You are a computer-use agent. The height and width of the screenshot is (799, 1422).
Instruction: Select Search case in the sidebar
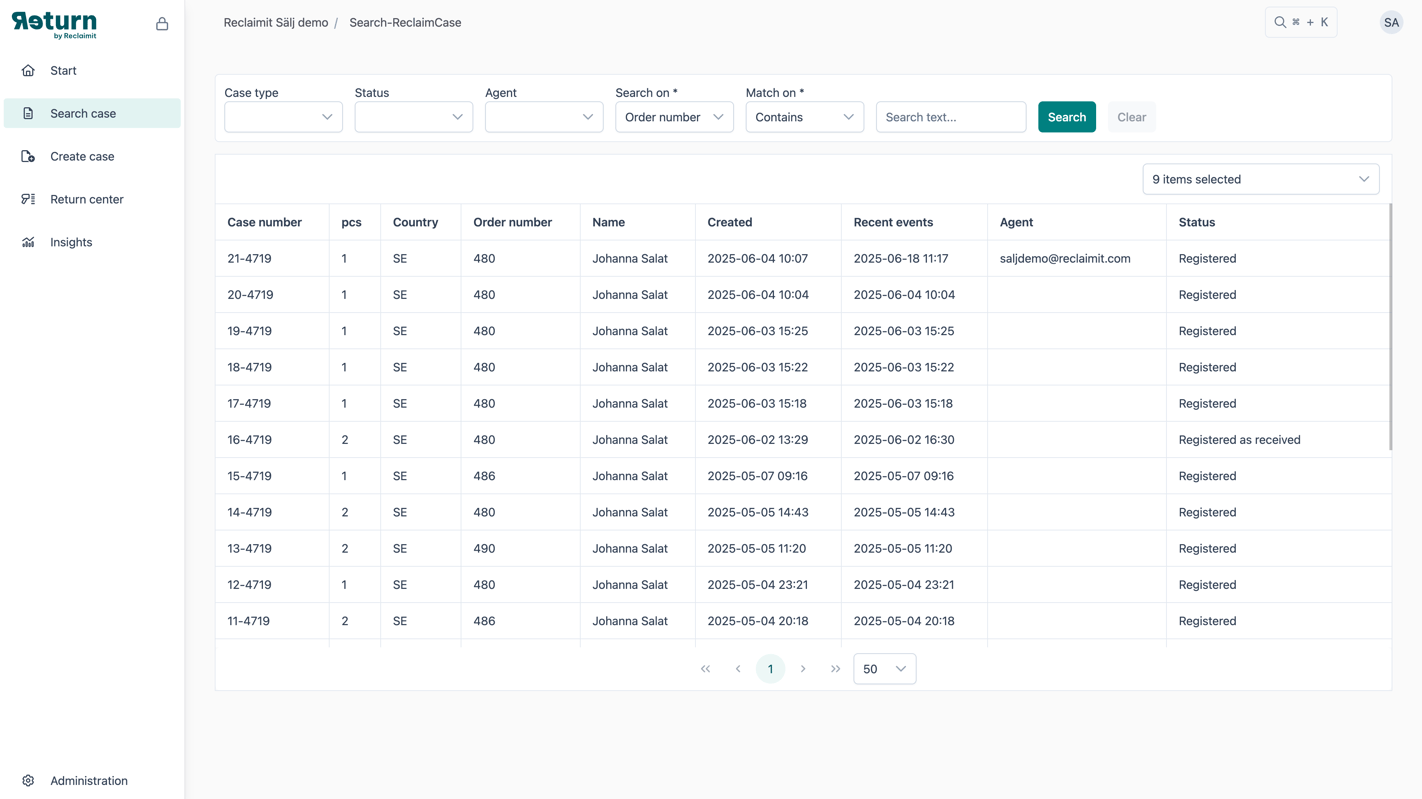click(92, 113)
